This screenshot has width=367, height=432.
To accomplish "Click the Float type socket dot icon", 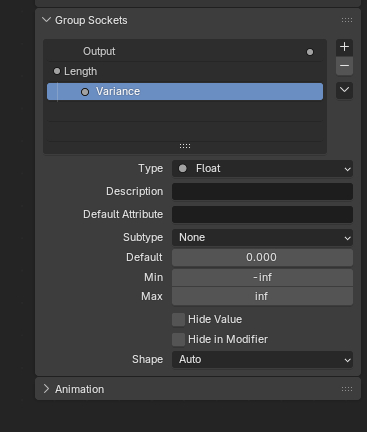I will coord(183,168).
